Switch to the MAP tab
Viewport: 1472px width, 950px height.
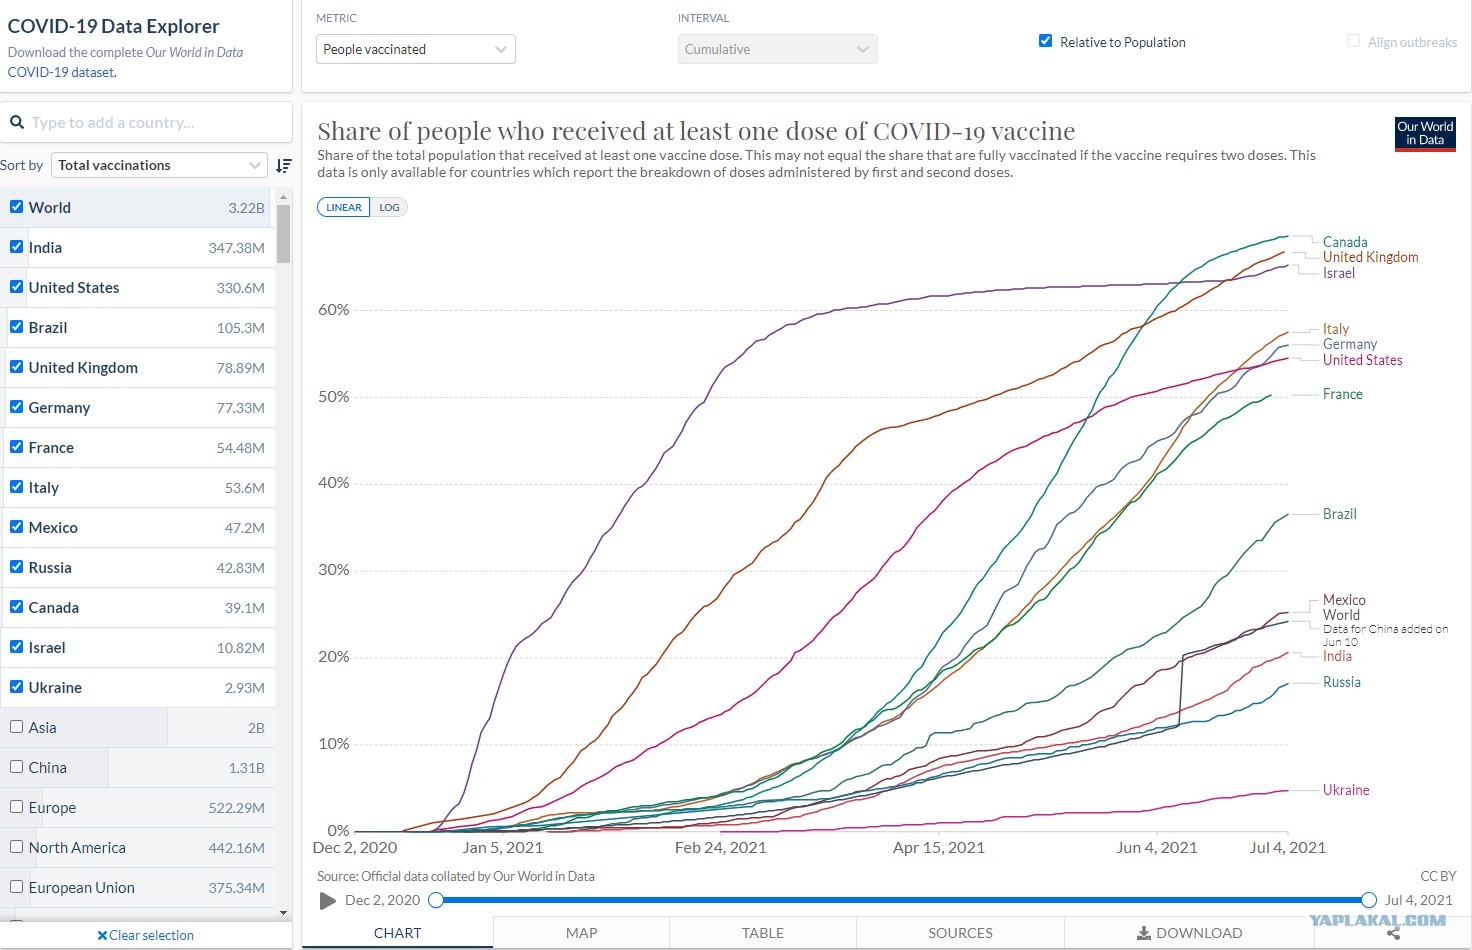pos(581,933)
